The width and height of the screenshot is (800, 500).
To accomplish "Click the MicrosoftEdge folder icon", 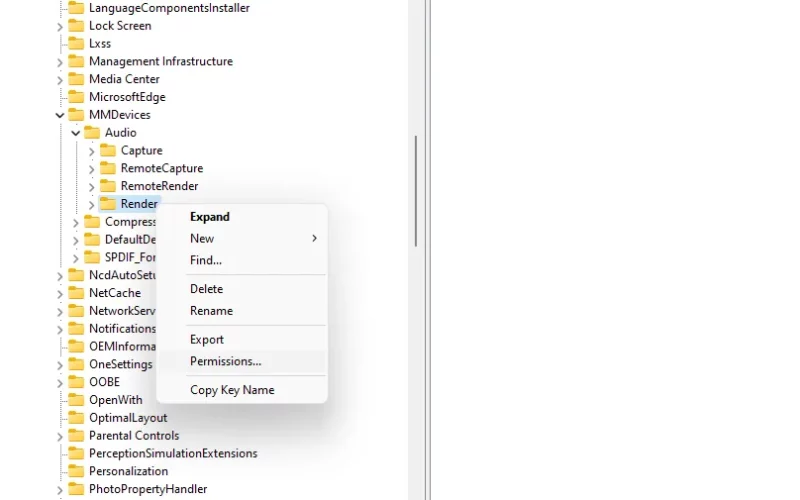I will coord(76,96).
